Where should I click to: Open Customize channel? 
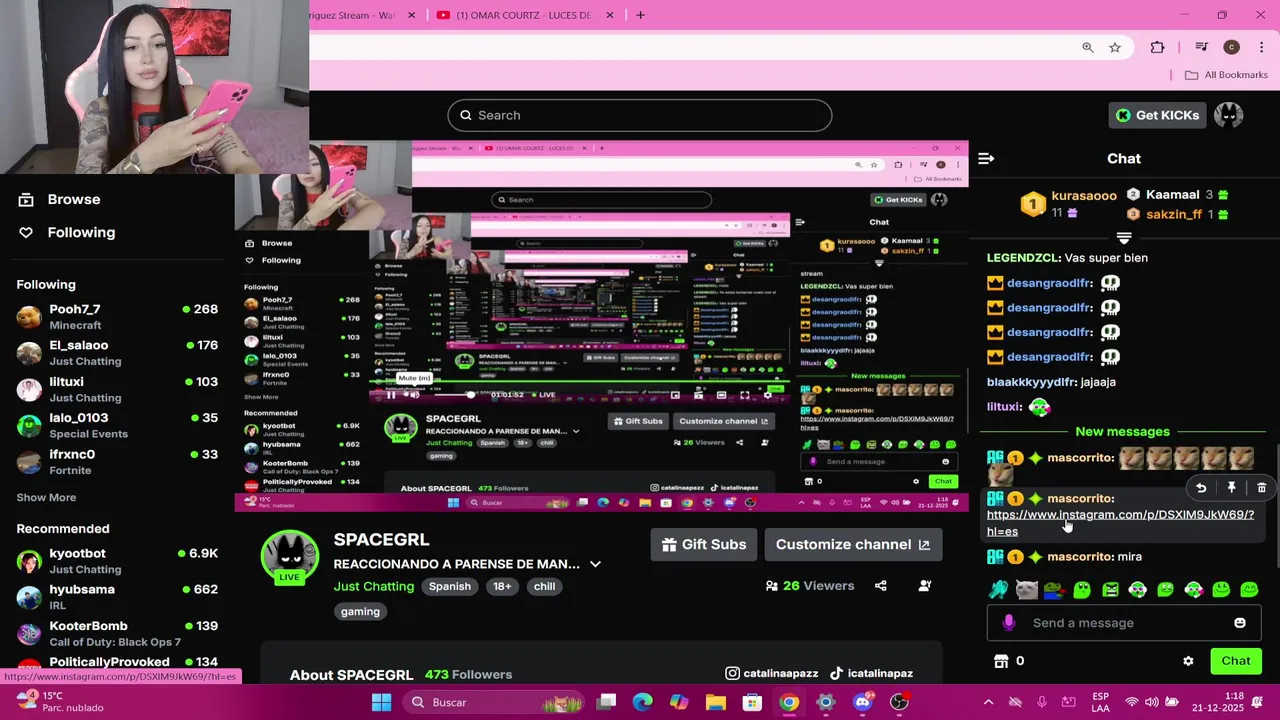[853, 544]
